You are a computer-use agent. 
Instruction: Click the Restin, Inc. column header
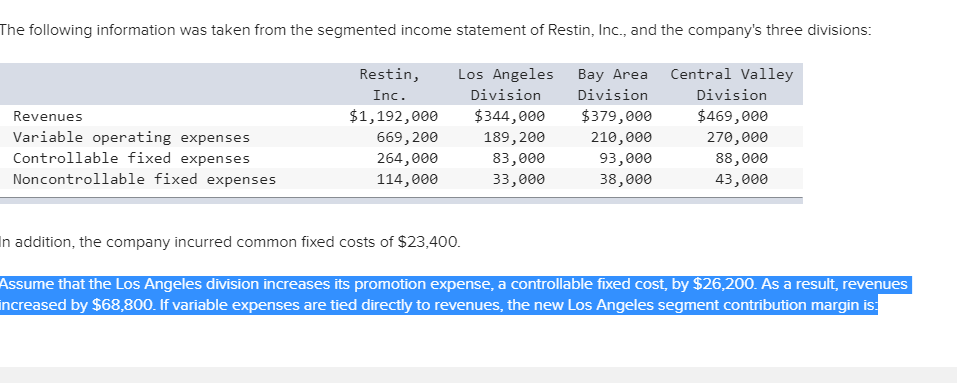coord(389,85)
